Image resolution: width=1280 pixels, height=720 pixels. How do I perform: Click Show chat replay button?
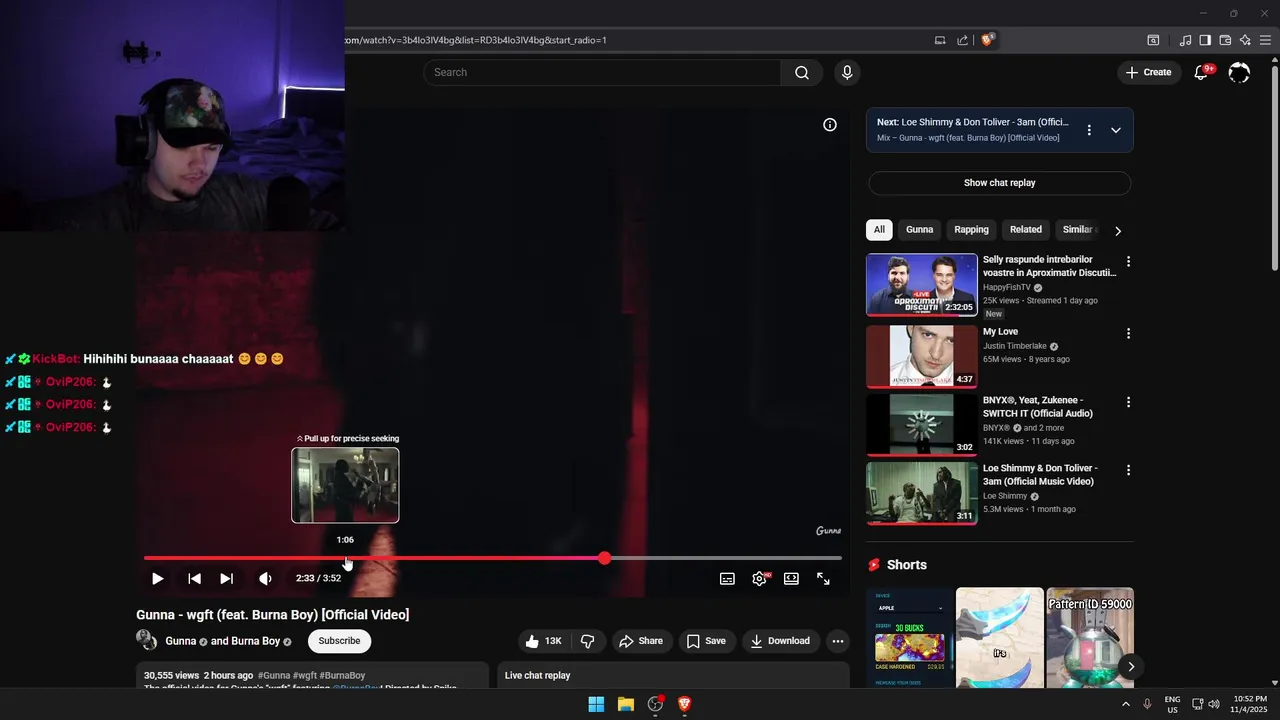point(1000,183)
